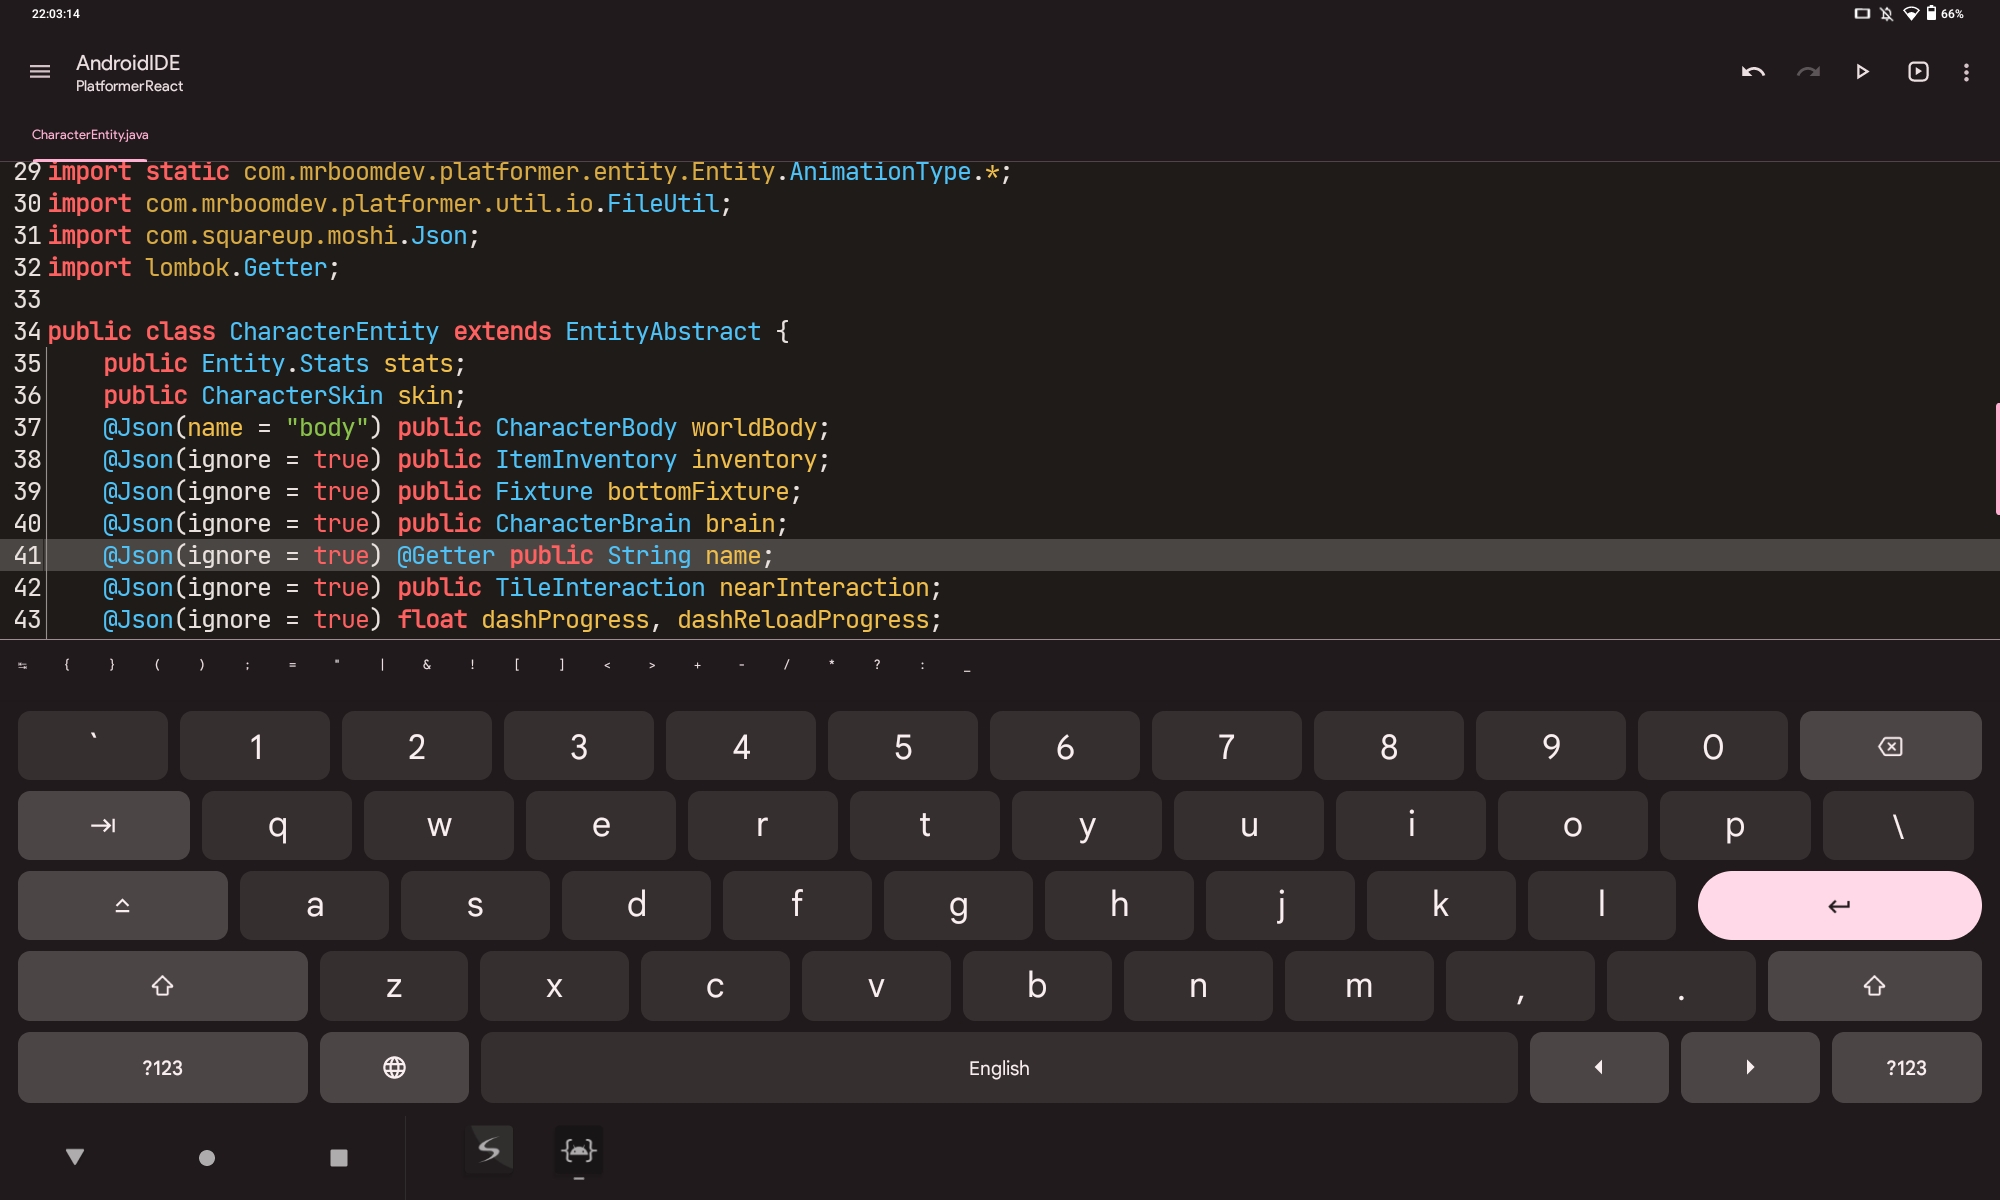Open recent apps with square button
This screenshot has width=2000, height=1200.
pyautogui.click(x=338, y=1157)
